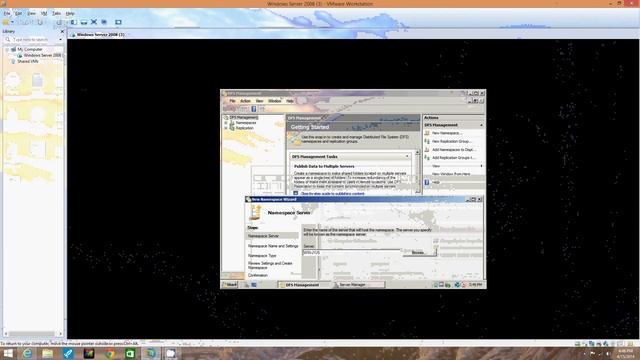640x360 pixels.
Task: Select DFS Management root tree node
Action: (243, 118)
